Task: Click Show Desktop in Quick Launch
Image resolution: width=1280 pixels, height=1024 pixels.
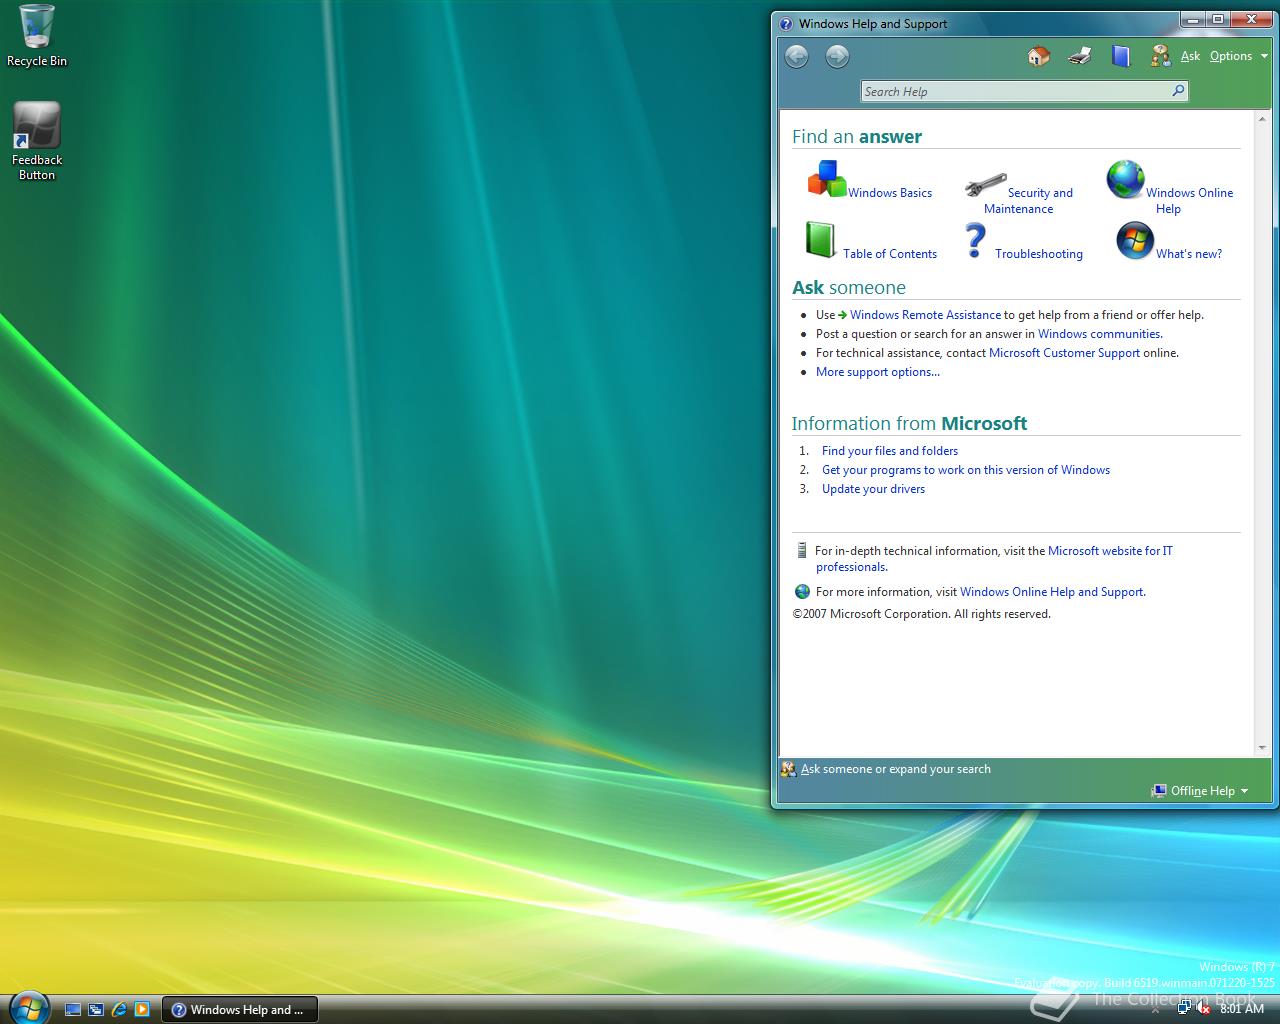Action: pos(73,1010)
